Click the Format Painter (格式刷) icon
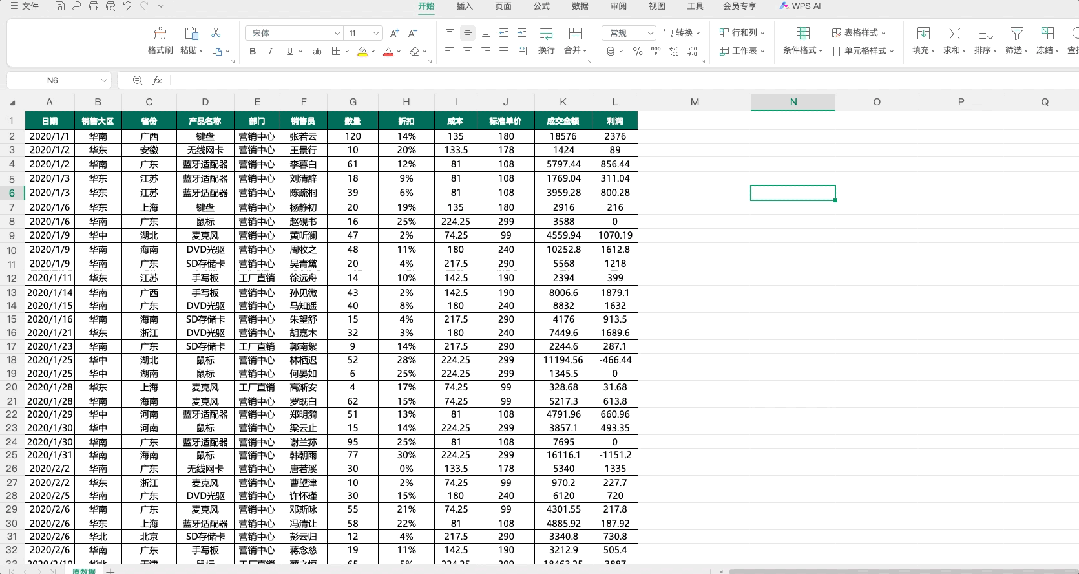This screenshot has height=574, width=1079. click(160, 33)
